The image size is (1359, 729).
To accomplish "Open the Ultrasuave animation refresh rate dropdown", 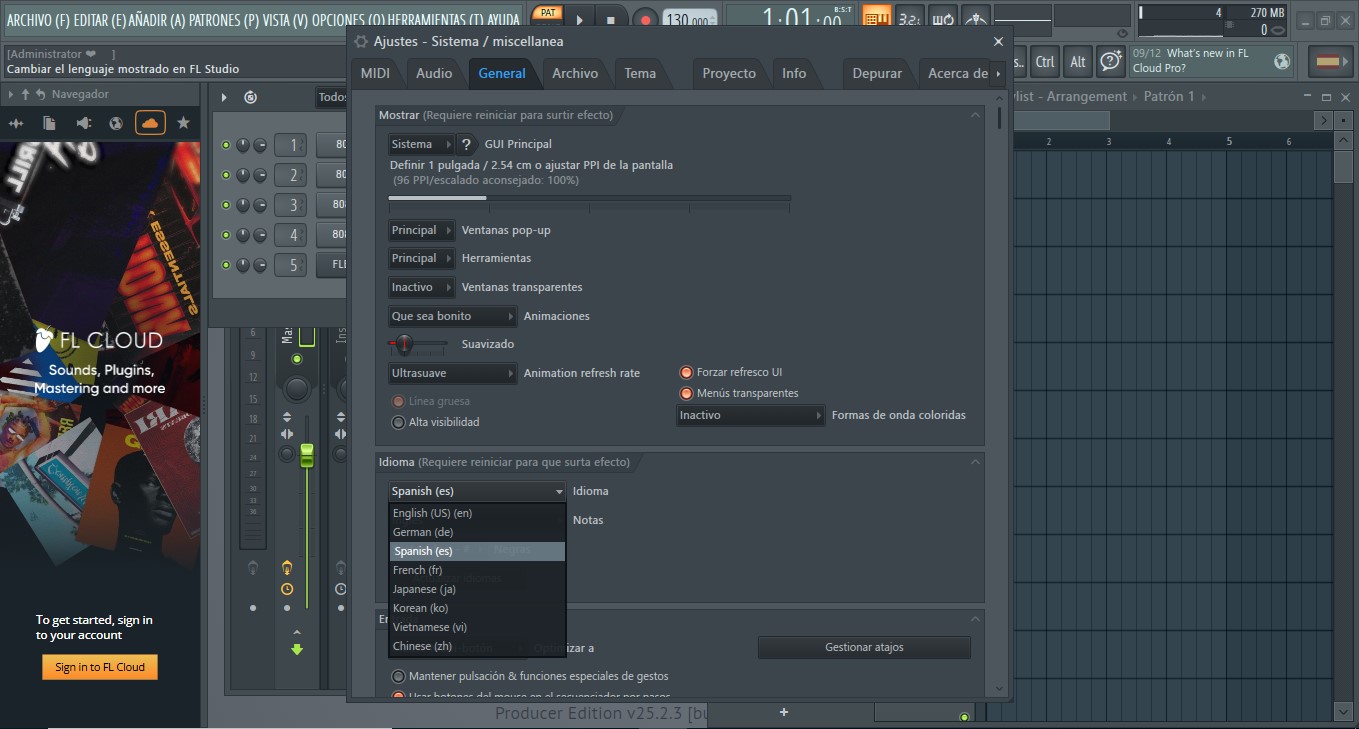I will 451,373.
